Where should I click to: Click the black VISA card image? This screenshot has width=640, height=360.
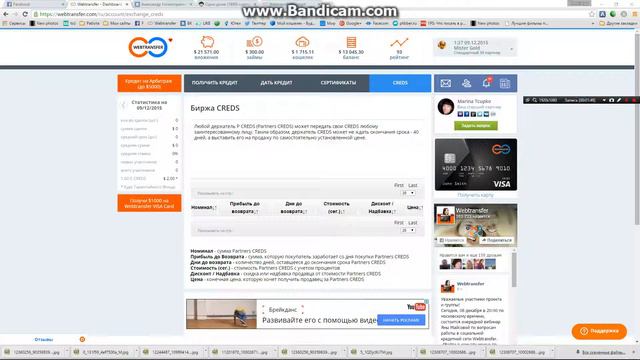click(476, 164)
